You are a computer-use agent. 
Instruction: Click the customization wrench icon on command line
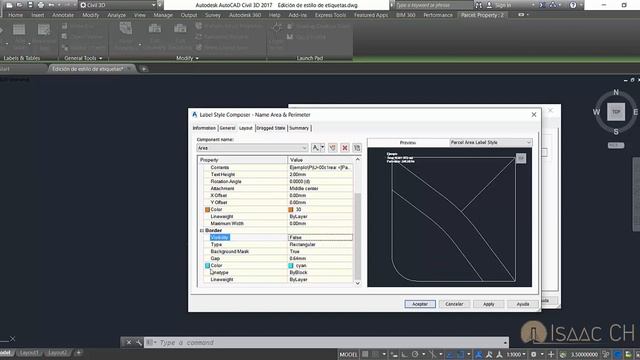coord(138,342)
